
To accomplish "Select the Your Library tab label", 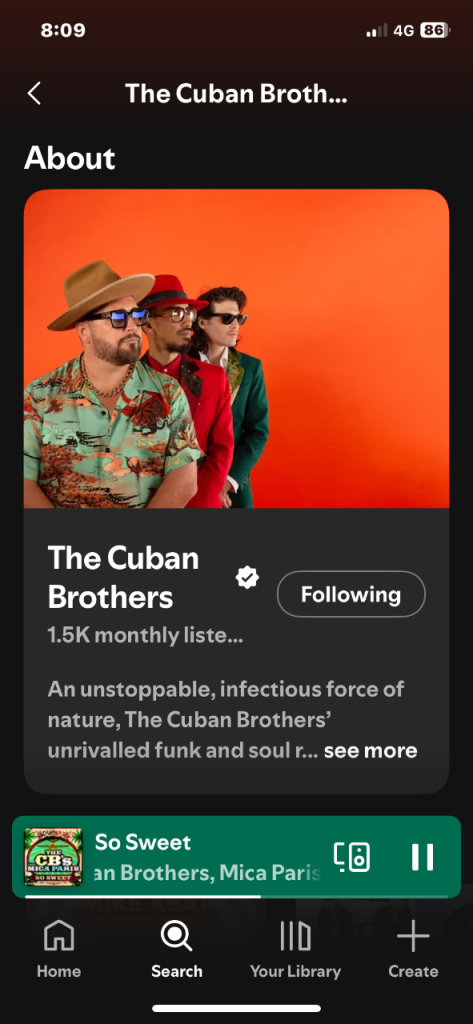I will pyautogui.click(x=295, y=971).
